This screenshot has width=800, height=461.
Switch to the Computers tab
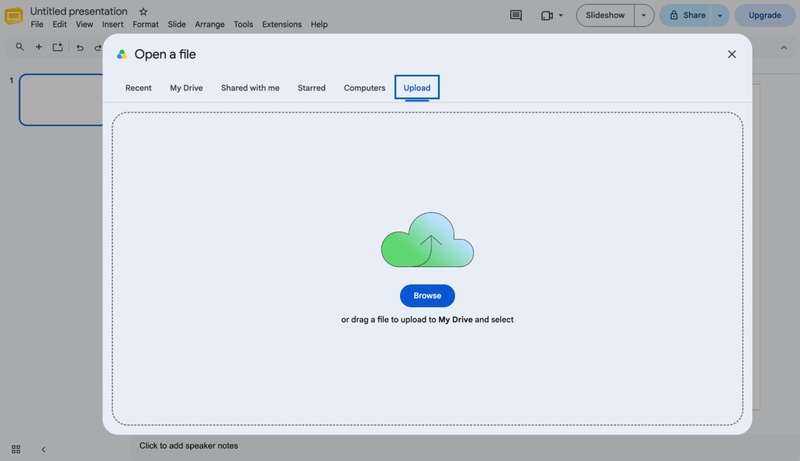coord(364,88)
